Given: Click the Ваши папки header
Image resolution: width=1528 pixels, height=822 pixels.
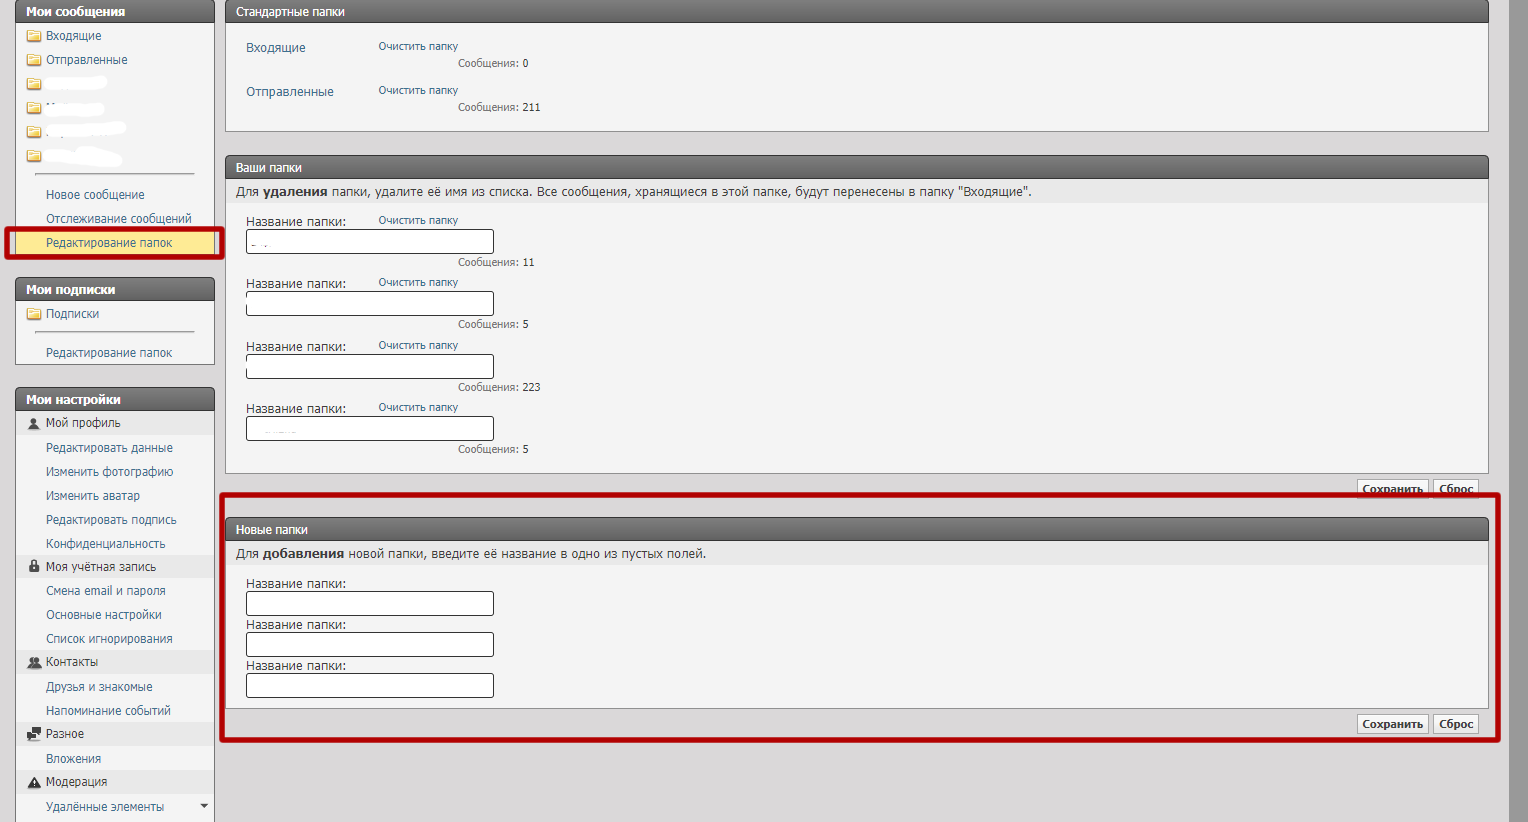Looking at the screenshot, I should 857,167.
